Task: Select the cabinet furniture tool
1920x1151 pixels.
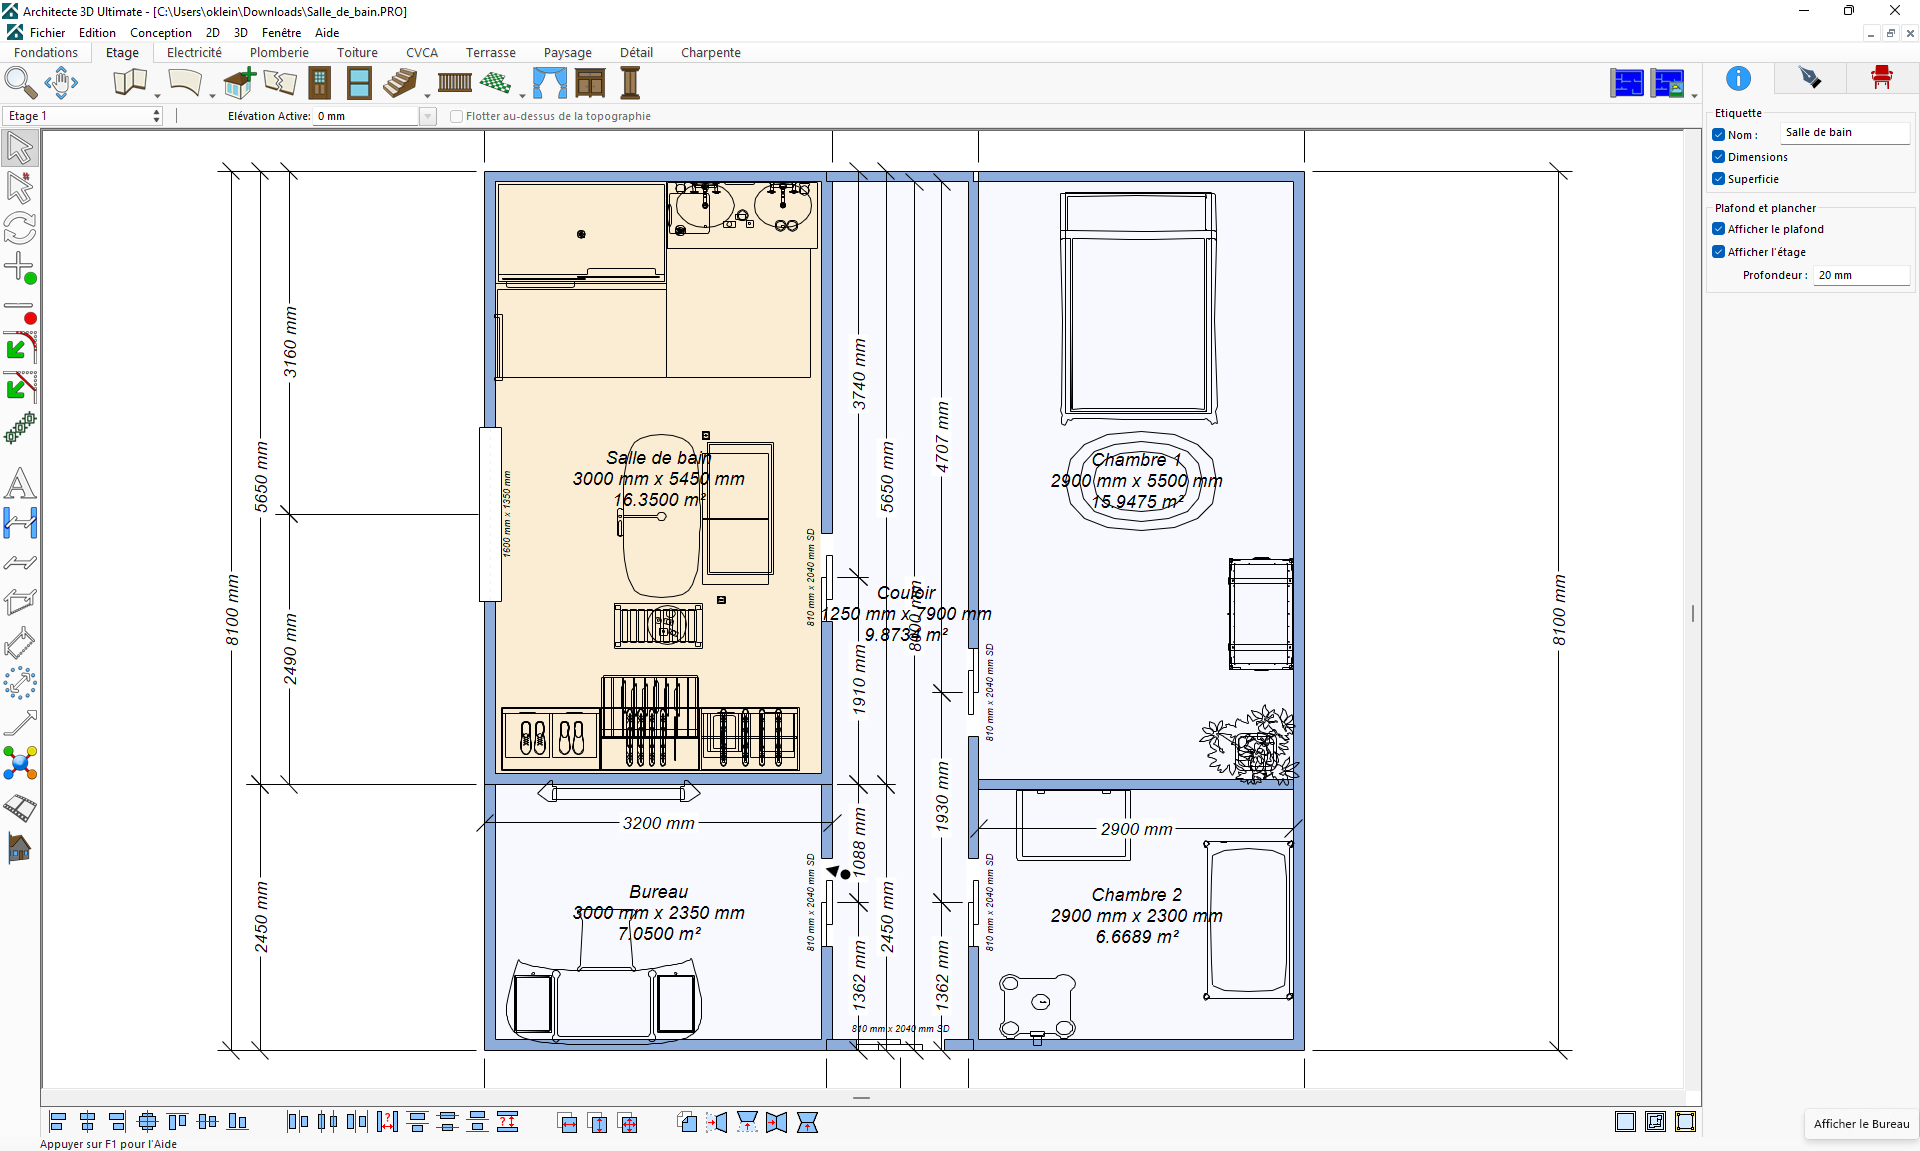Action: tap(590, 83)
